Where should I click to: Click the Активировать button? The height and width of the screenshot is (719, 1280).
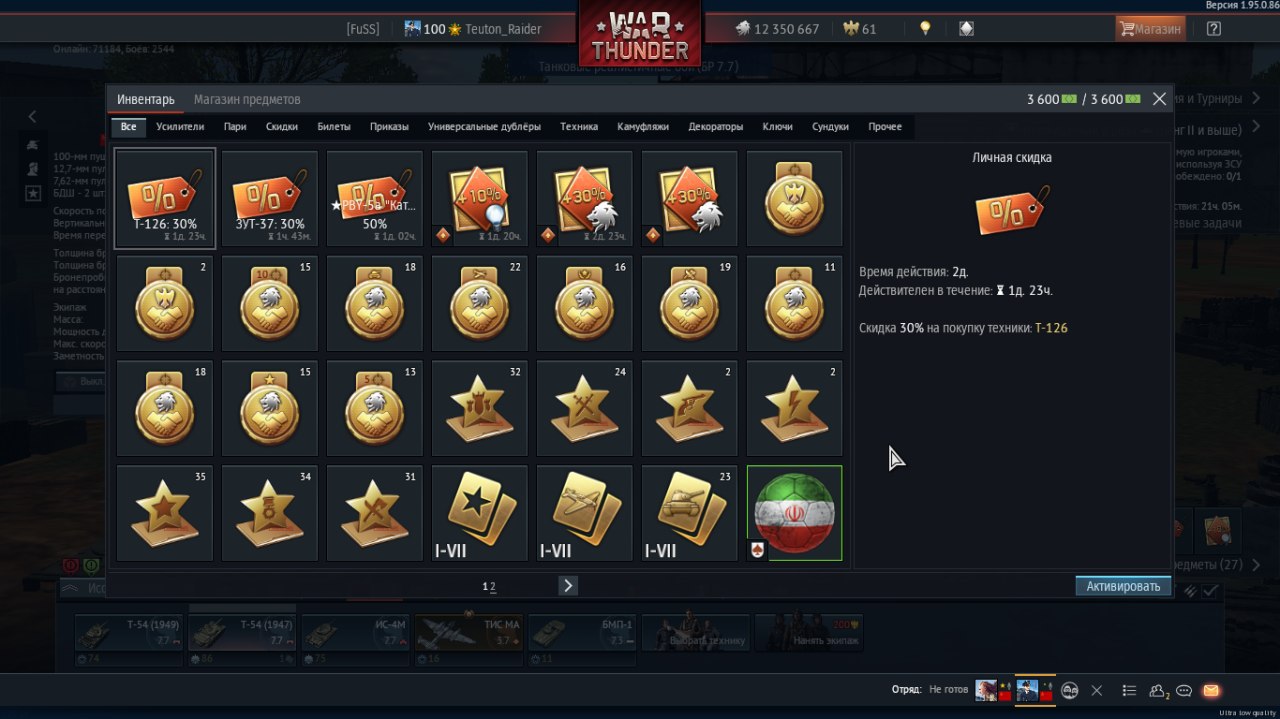click(1123, 586)
